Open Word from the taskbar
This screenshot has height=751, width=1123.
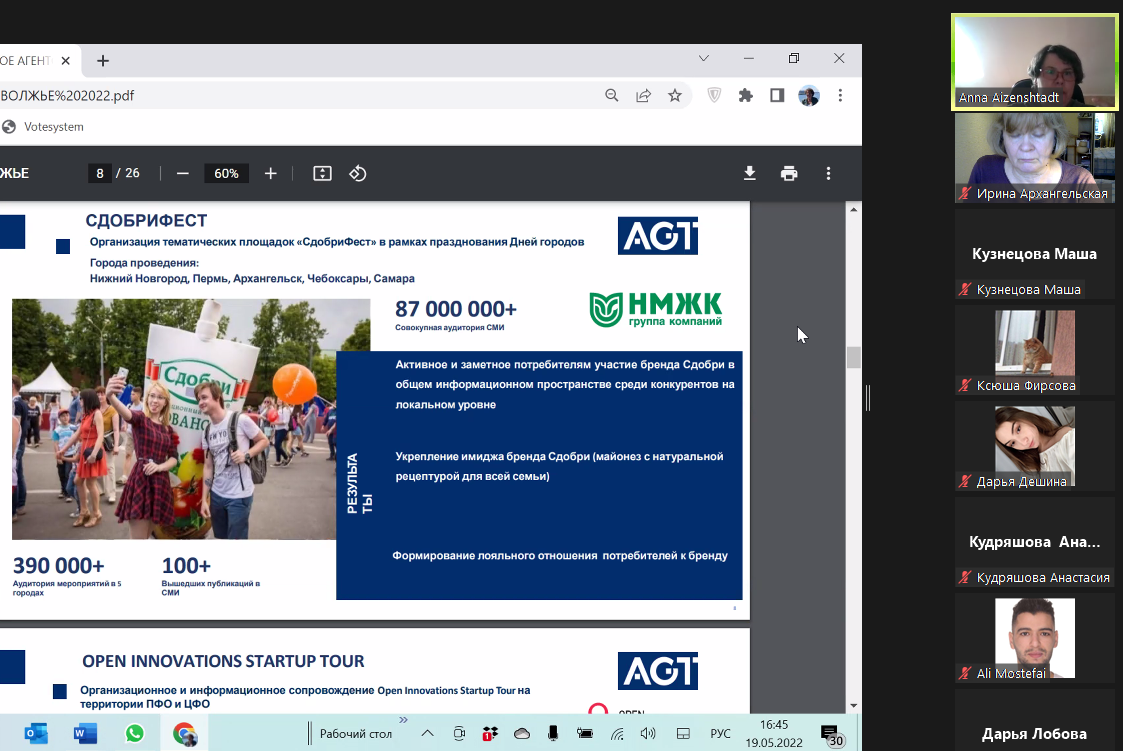[x=85, y=734]
